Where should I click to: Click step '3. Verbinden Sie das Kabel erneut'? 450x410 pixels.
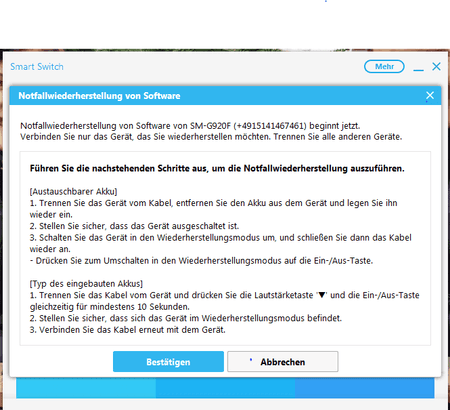point(128,330)
